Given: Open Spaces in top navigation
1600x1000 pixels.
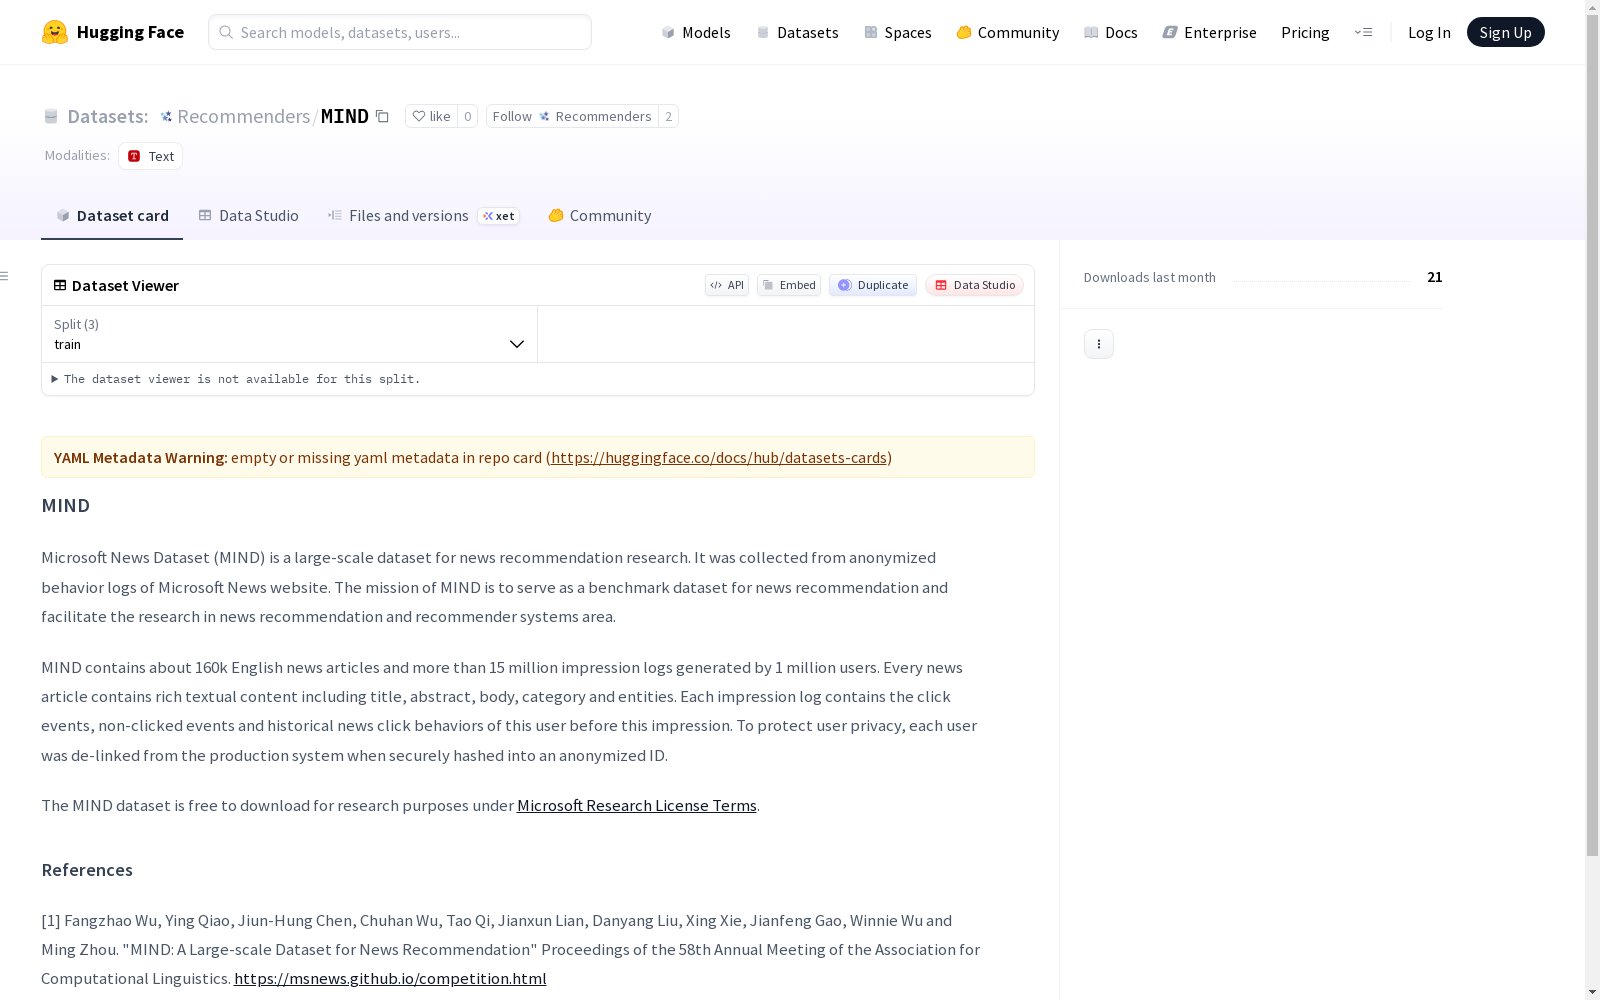Looking at the screenshot, I should (x=898, y=32).
